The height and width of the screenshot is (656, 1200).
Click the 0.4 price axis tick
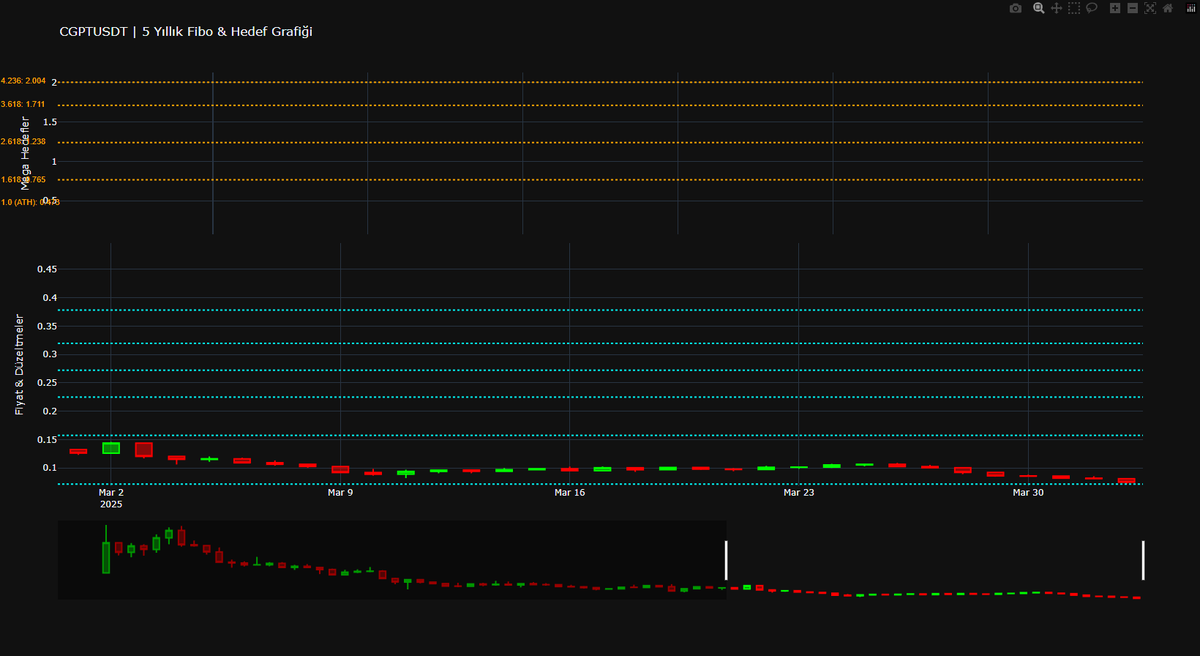click(x=50, y=298)
